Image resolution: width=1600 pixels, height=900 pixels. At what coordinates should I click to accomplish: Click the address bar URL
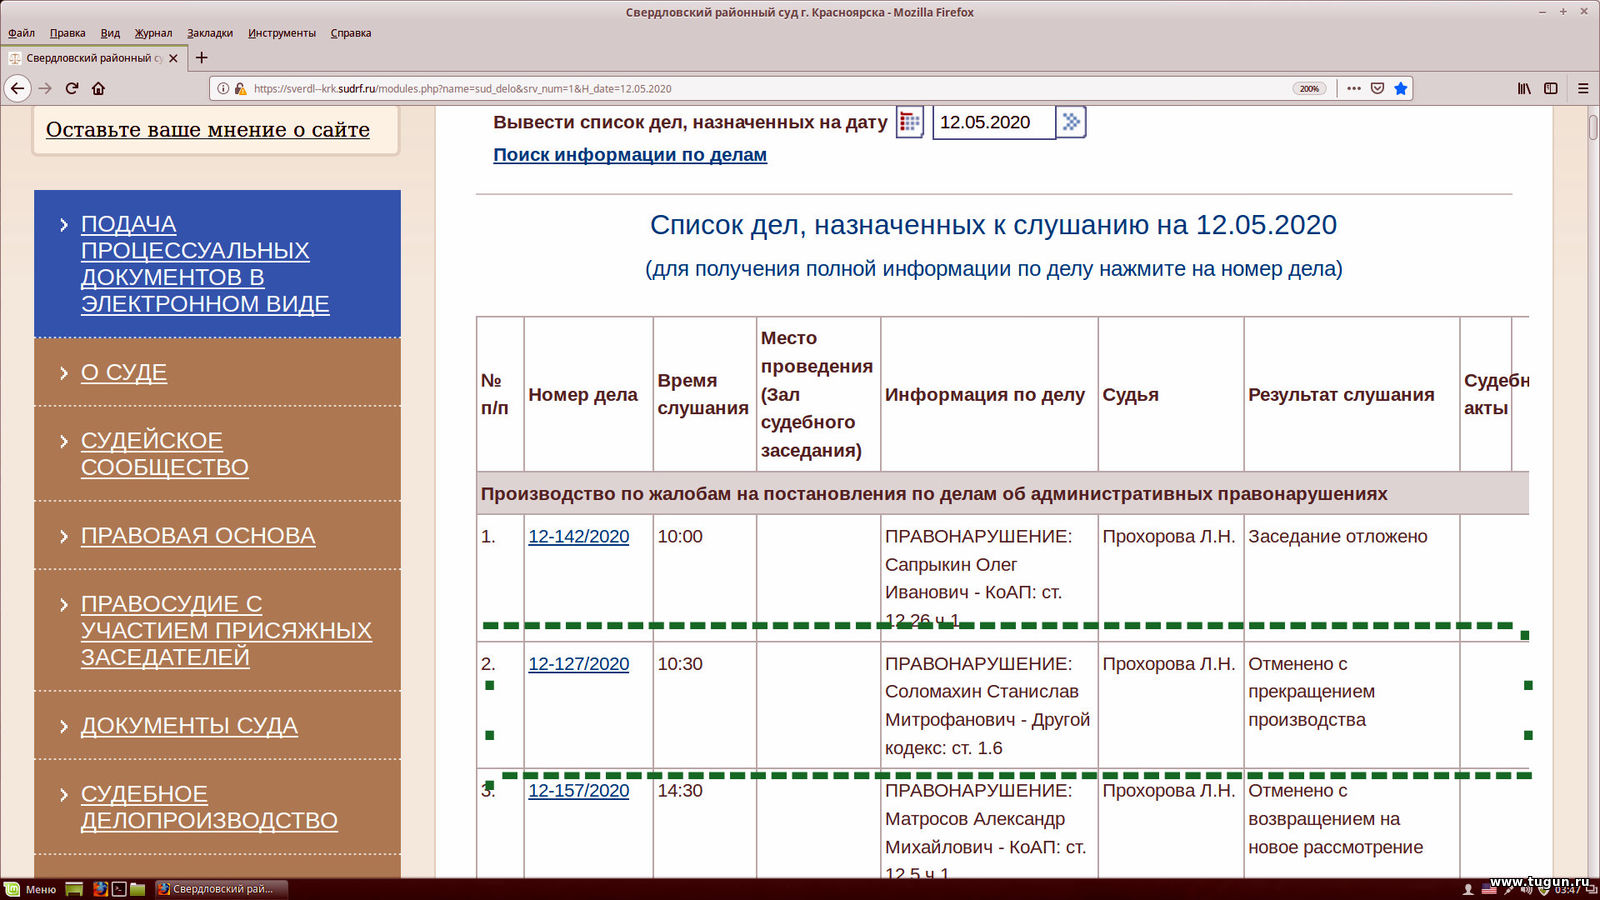point(462,88)
